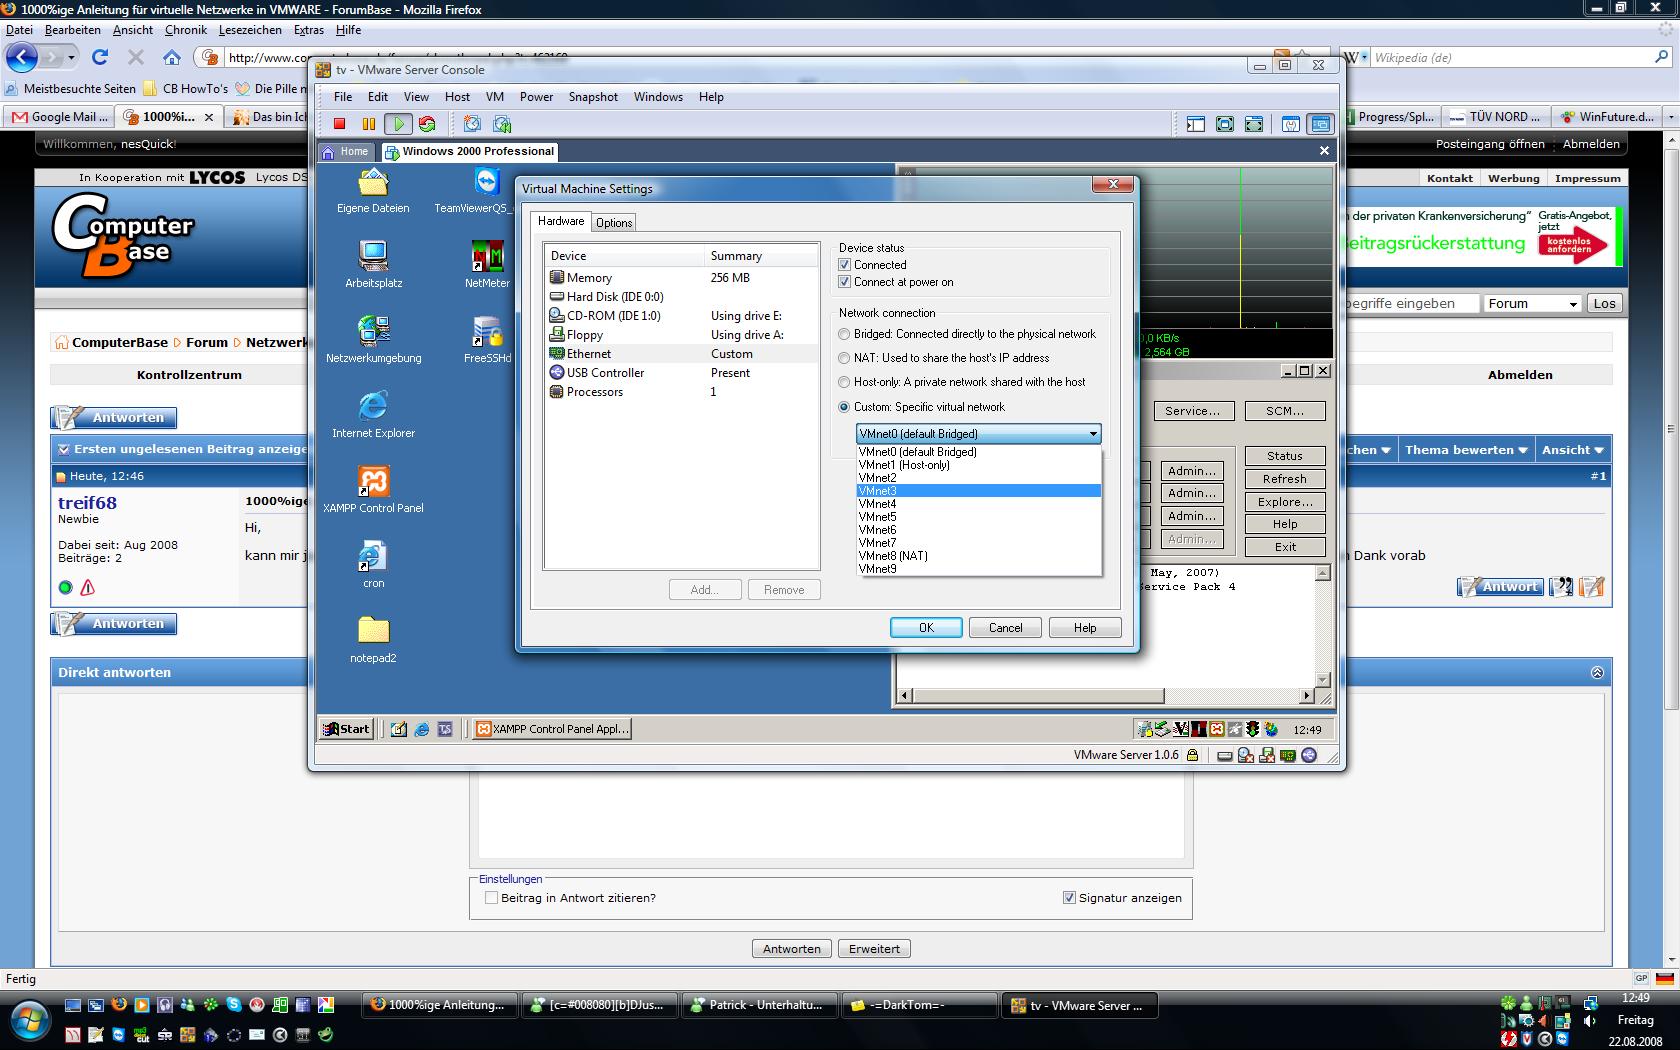Click the Erweitert button
This screenshot has height=1050, width=1680.
[x=874, y=949]
